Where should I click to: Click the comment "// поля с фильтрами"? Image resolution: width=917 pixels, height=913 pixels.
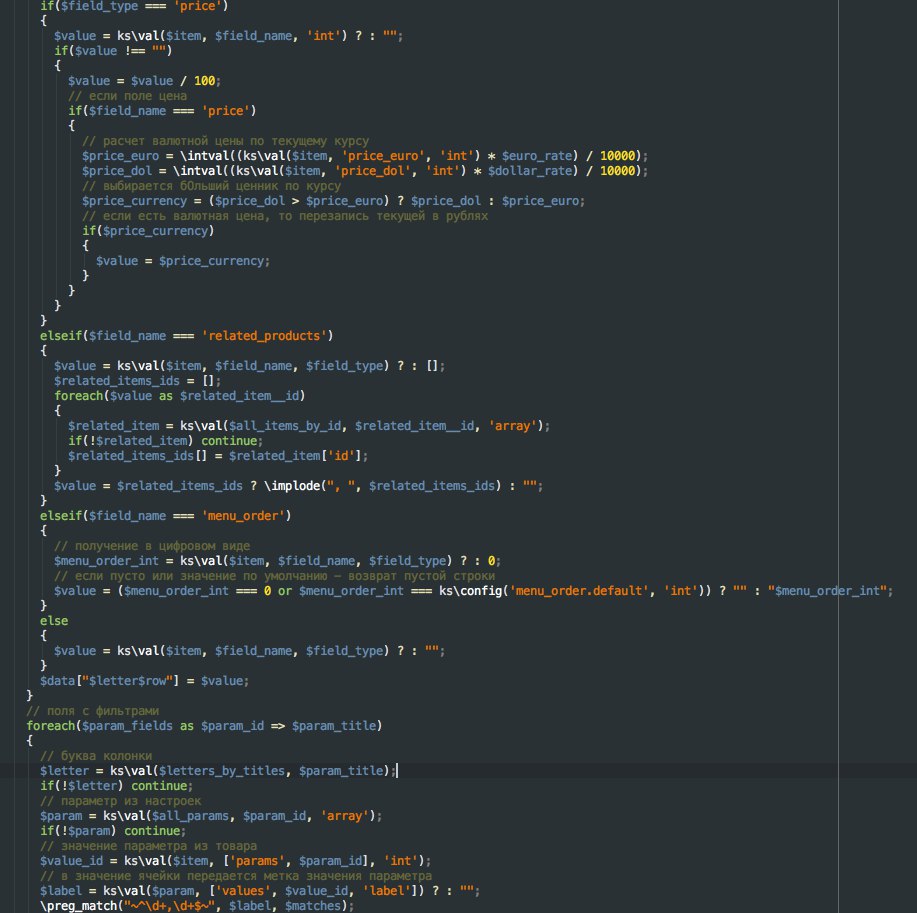[92, 711]
